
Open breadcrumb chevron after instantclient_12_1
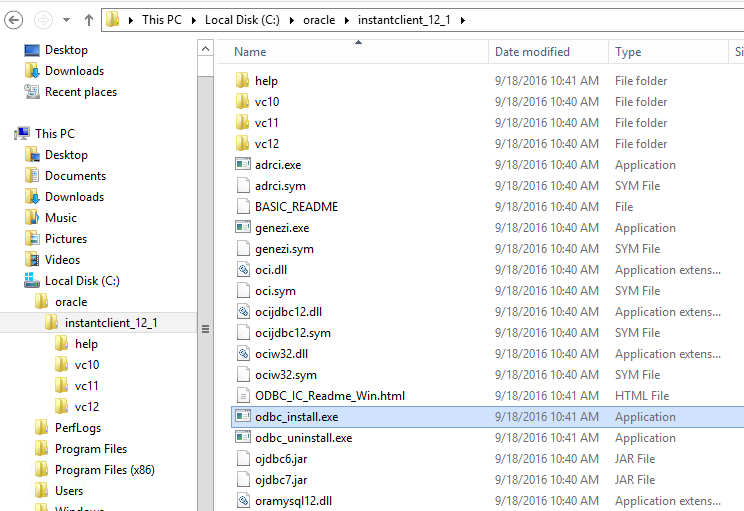tap(463, 20)
